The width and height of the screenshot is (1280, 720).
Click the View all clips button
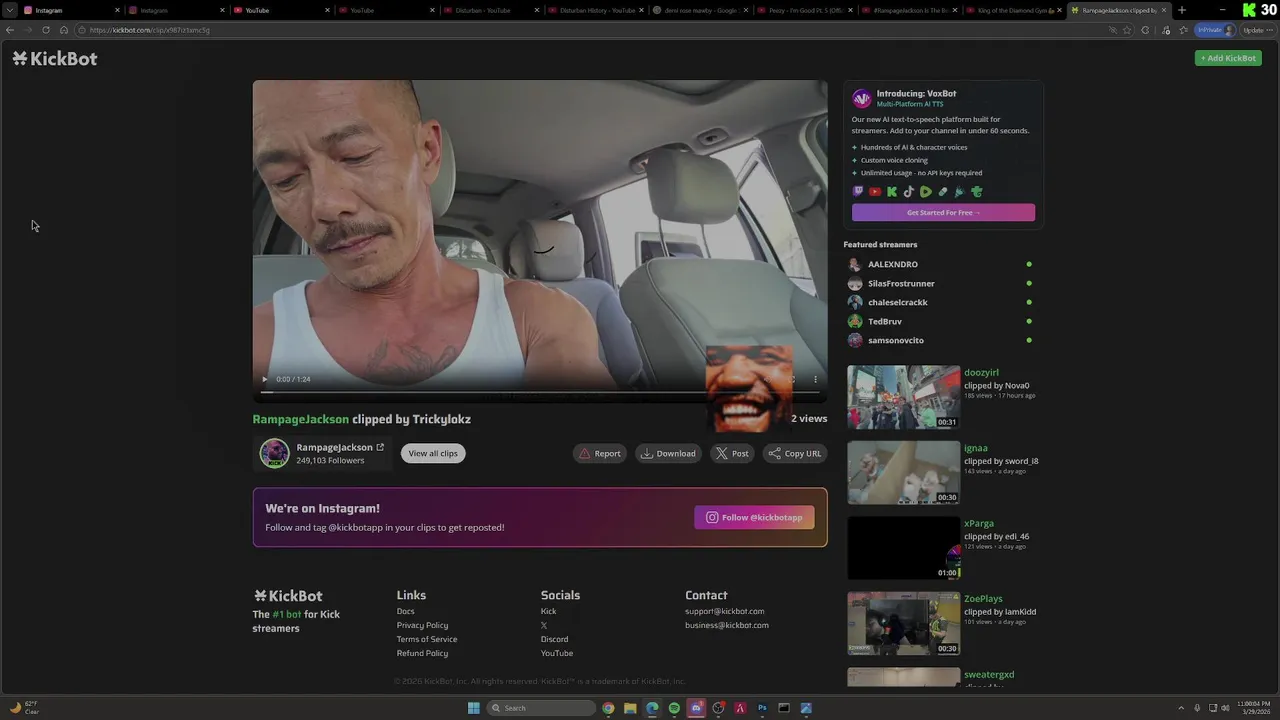tap(433, 453)
